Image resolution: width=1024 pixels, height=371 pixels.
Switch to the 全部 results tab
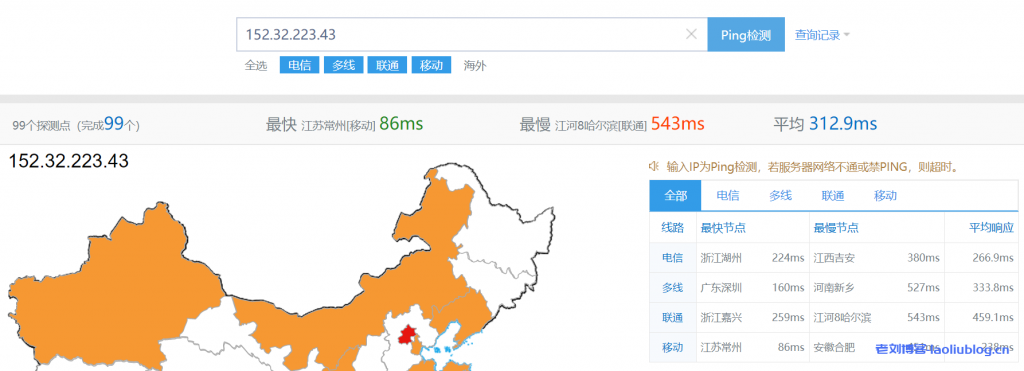coord(675,195)
